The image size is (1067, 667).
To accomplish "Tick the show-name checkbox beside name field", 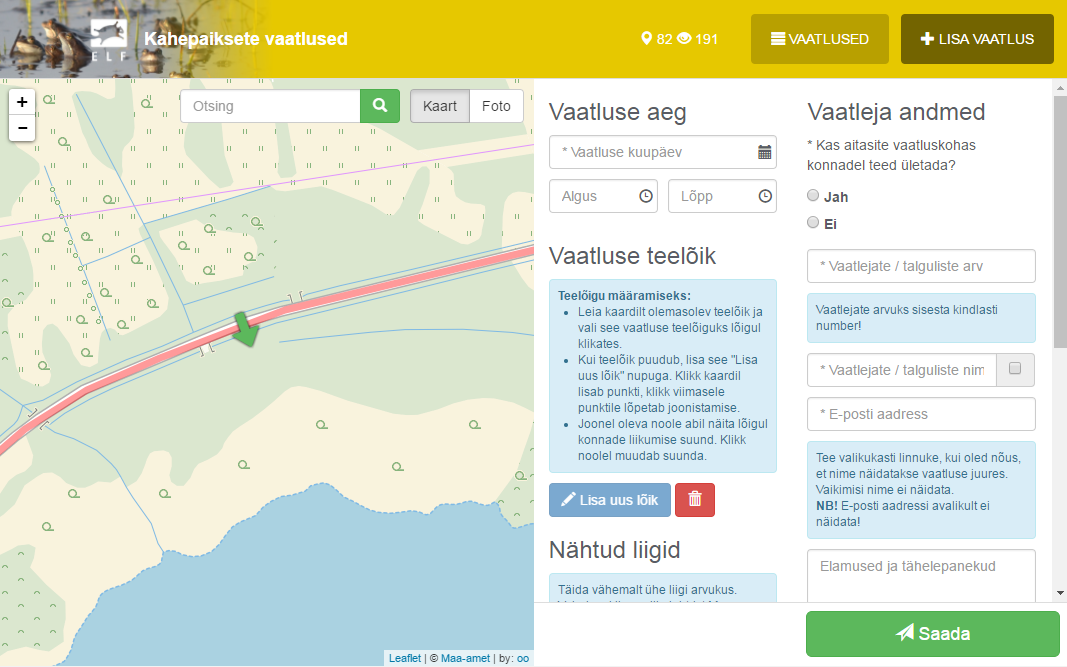I will [x=1015, y=369].
